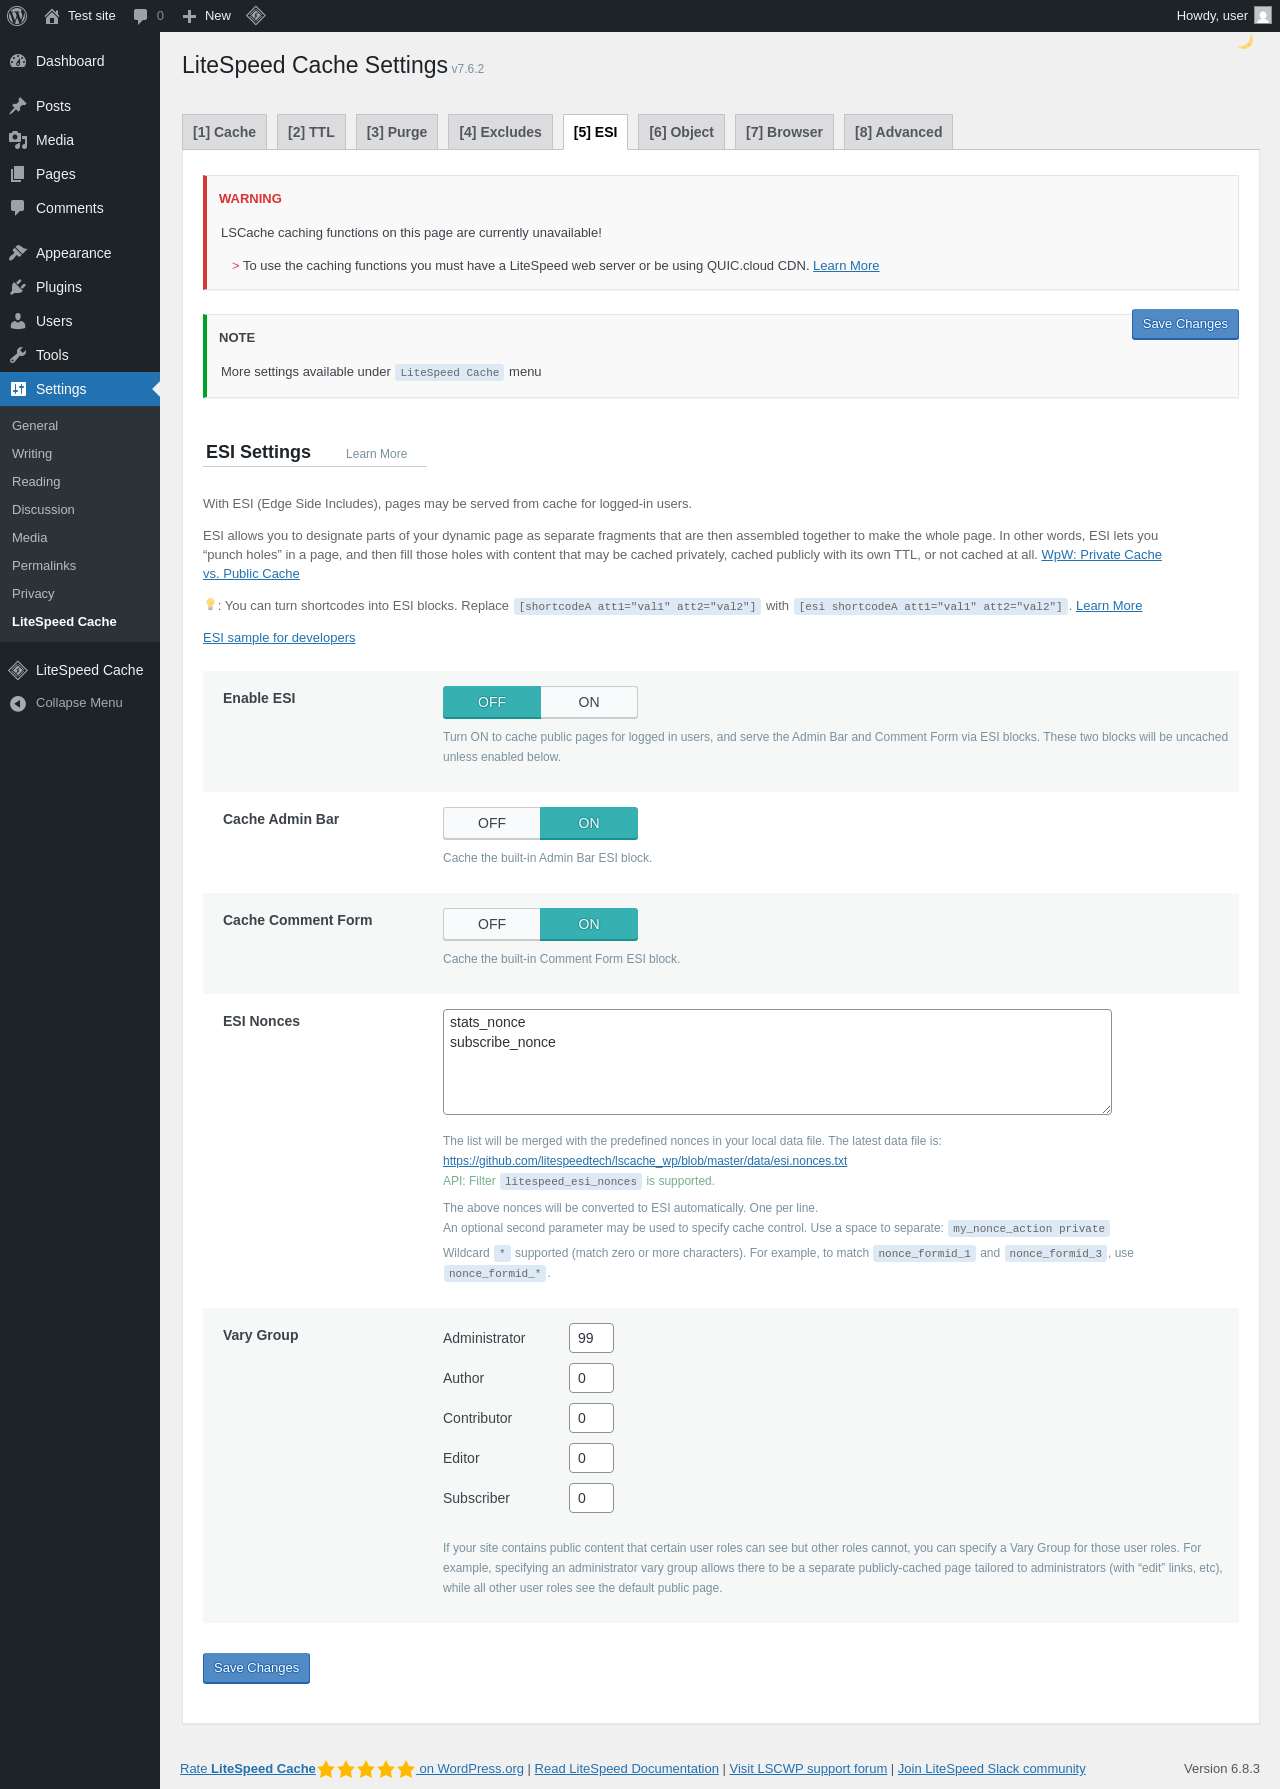Click the LiteSpeed Cache sidebar diamond icon
1280x1789 pixels.
click(x=18, y=670)
